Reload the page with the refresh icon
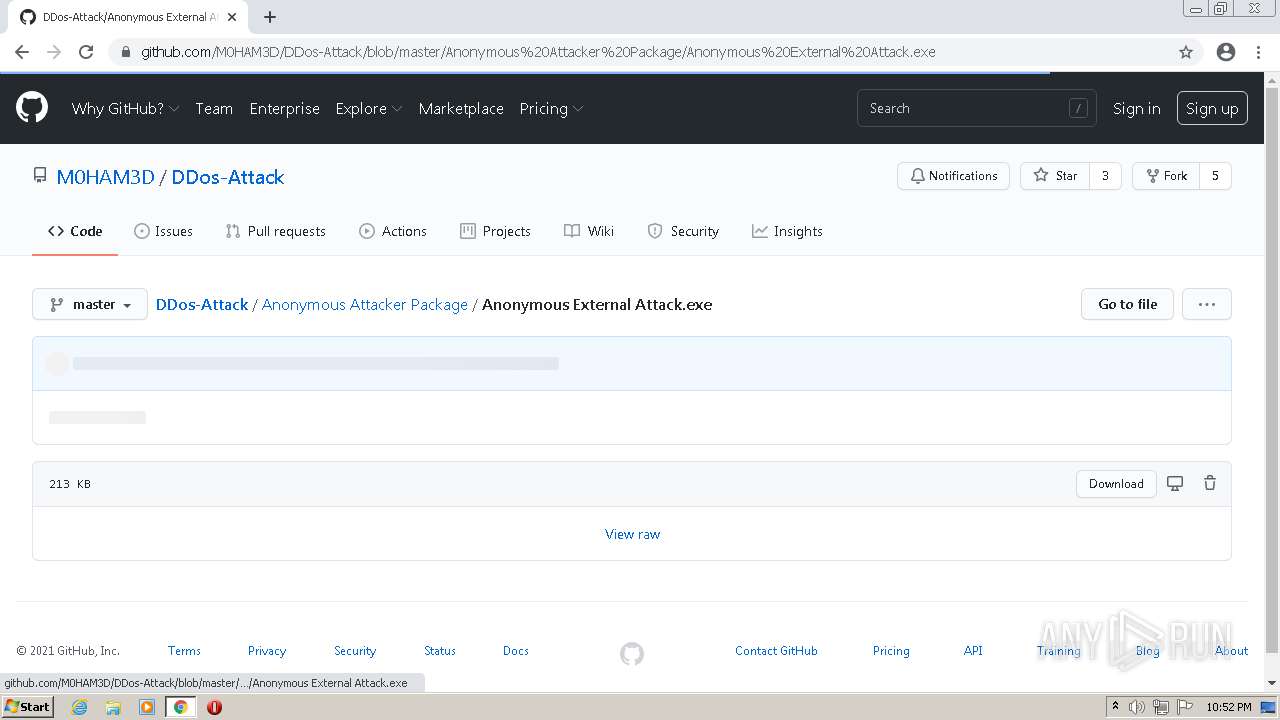 point(86,52)
